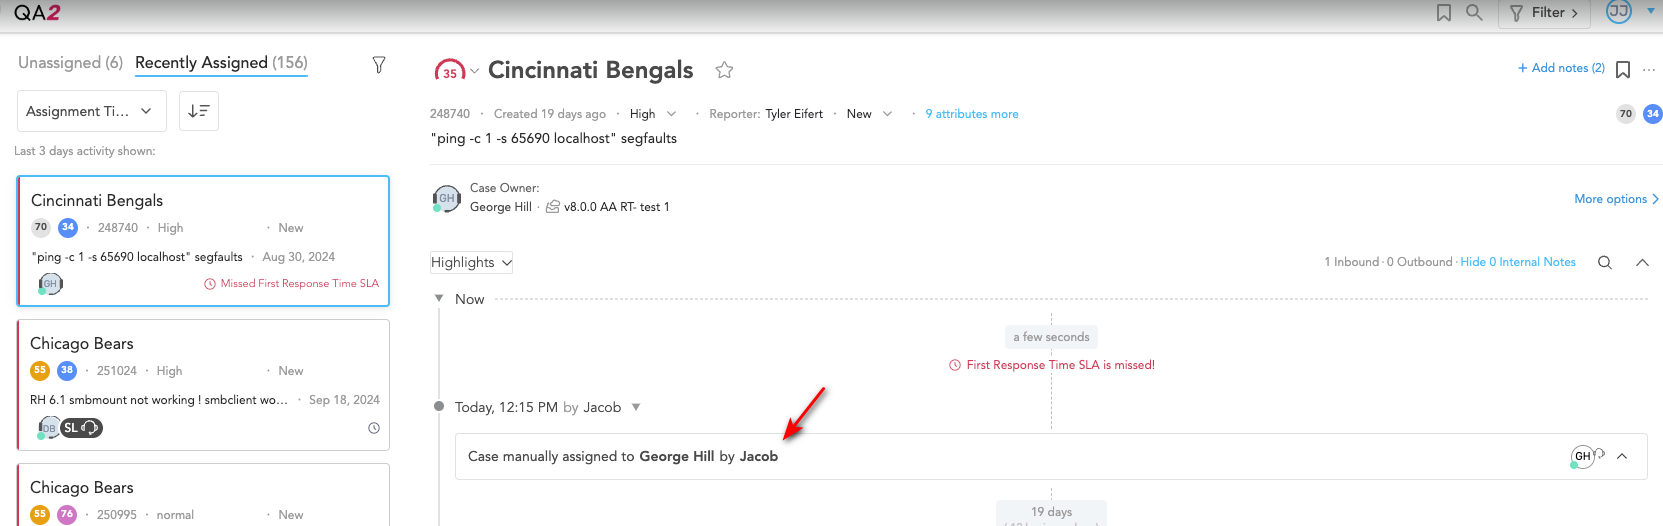Click George Hill case owner avatar
1663x526 pixels.
click(446, 198)
